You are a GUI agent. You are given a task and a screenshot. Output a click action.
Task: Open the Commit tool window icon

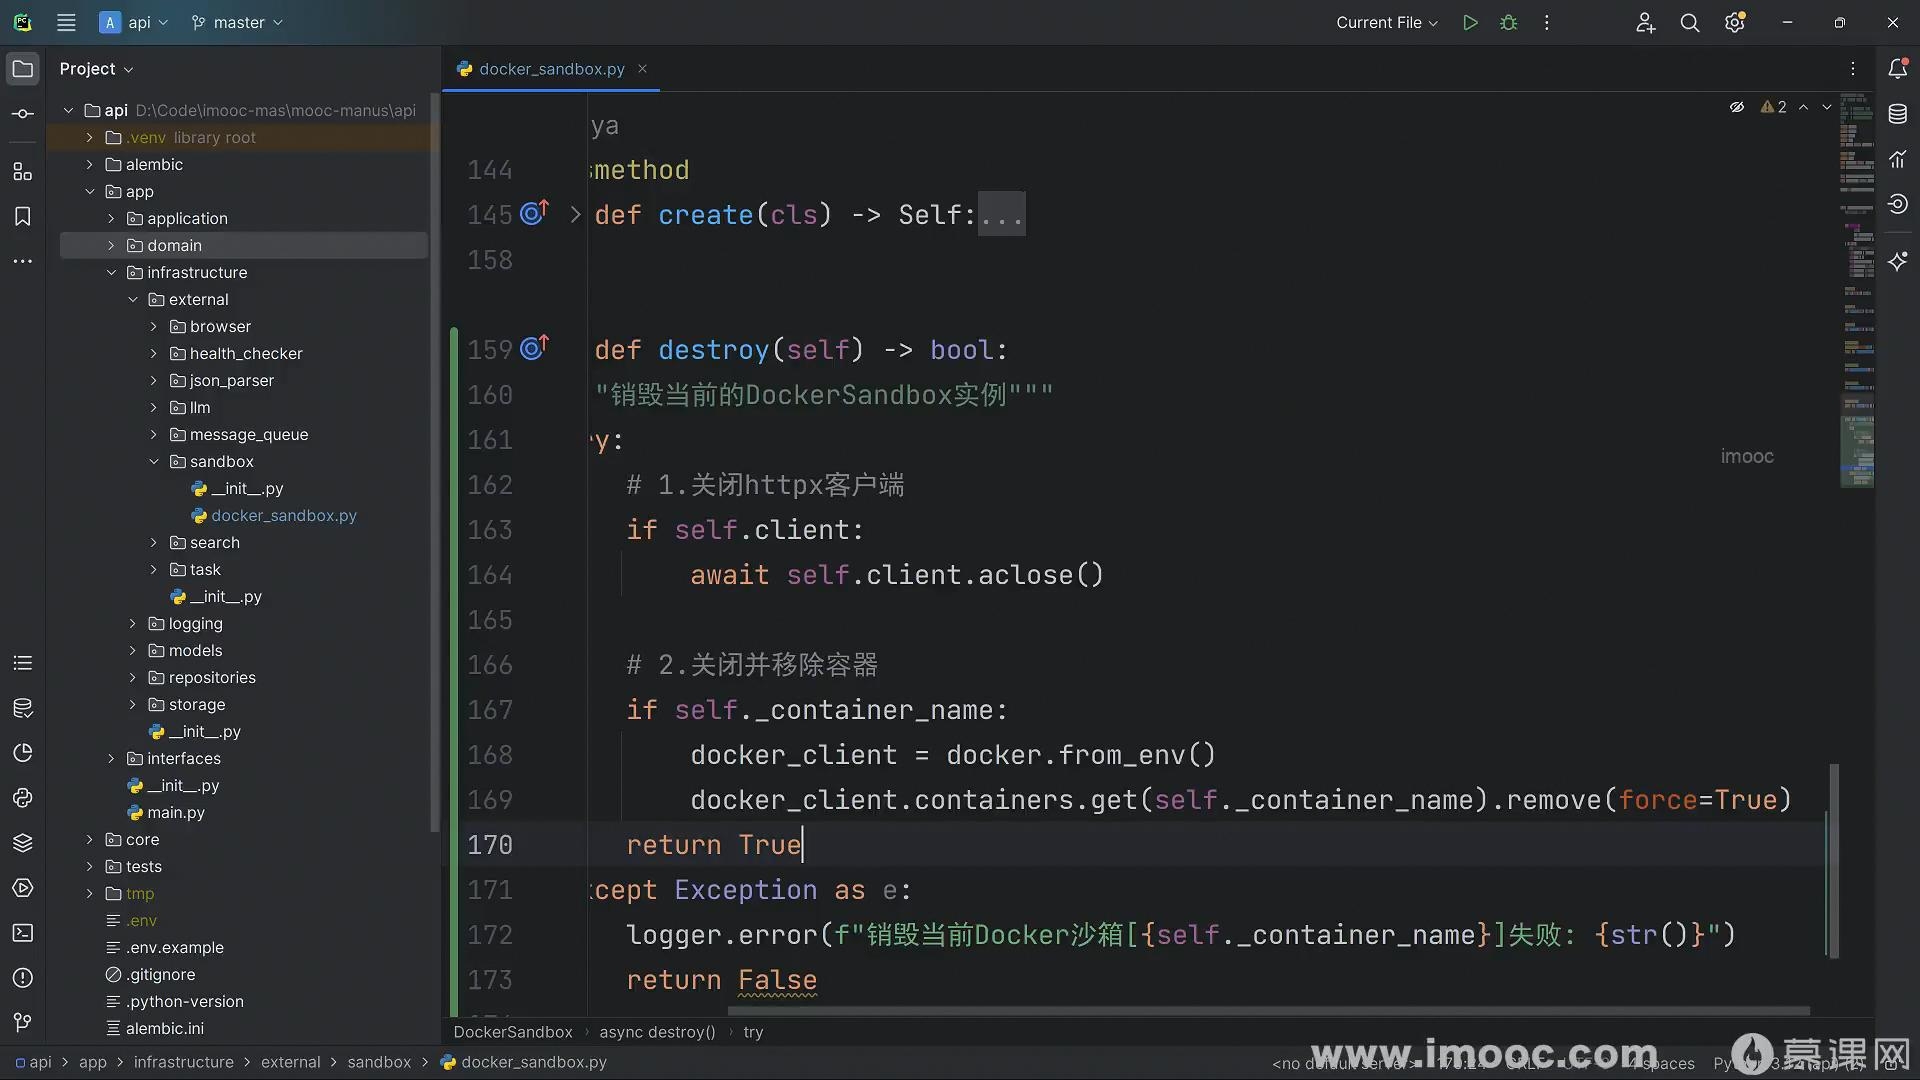pyautogui.click(x=22, y=114)
